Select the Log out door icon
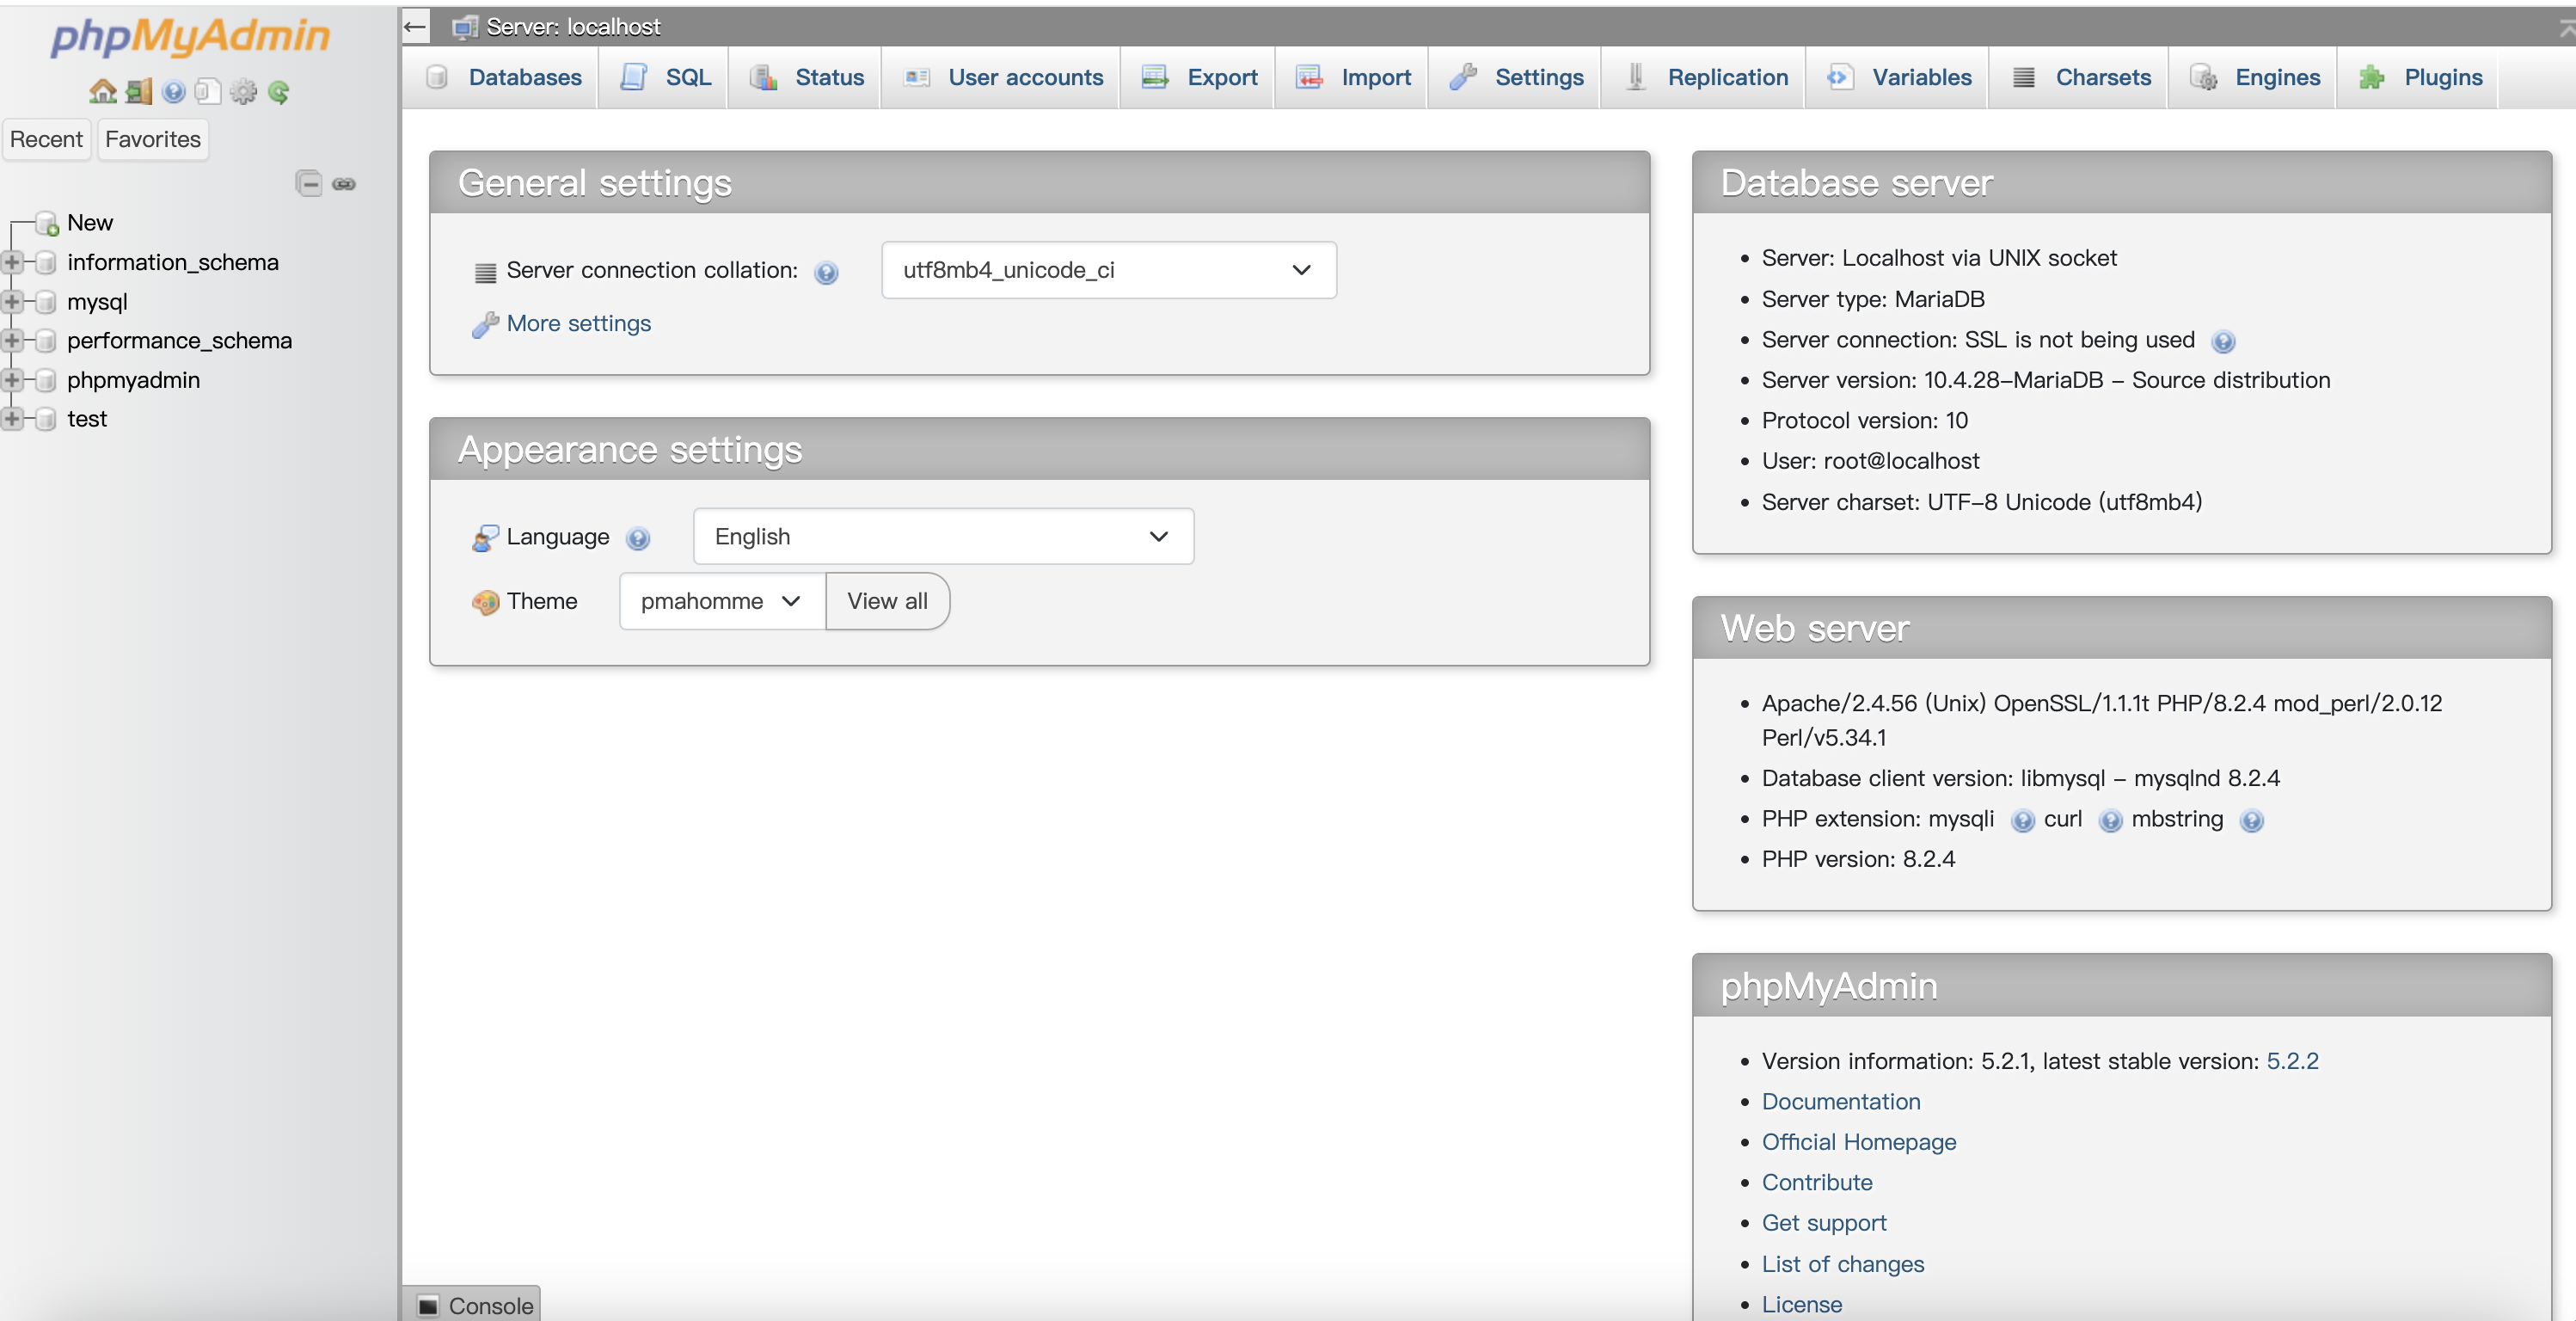2576x1321 pixels. pos(138,91)
